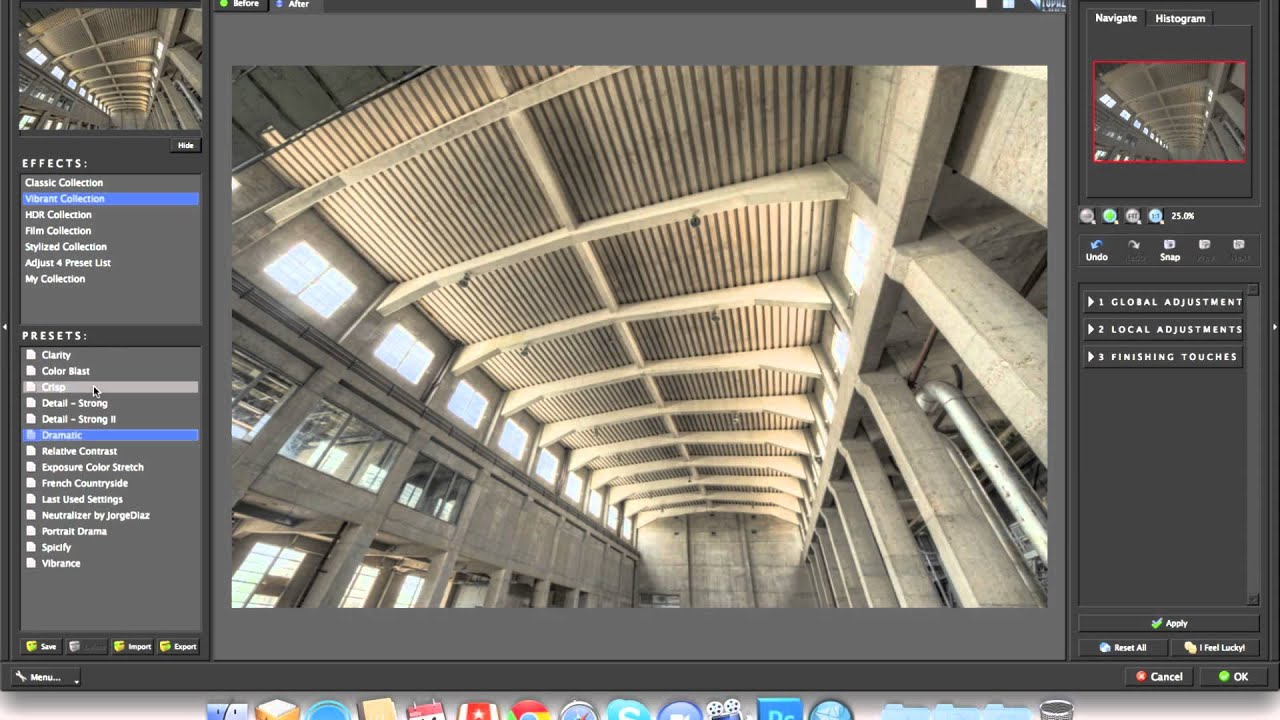The width and height of the screenshot is (1280, 720).
Task: Click the fit to window zoom icon
Action: point(1133,216)
